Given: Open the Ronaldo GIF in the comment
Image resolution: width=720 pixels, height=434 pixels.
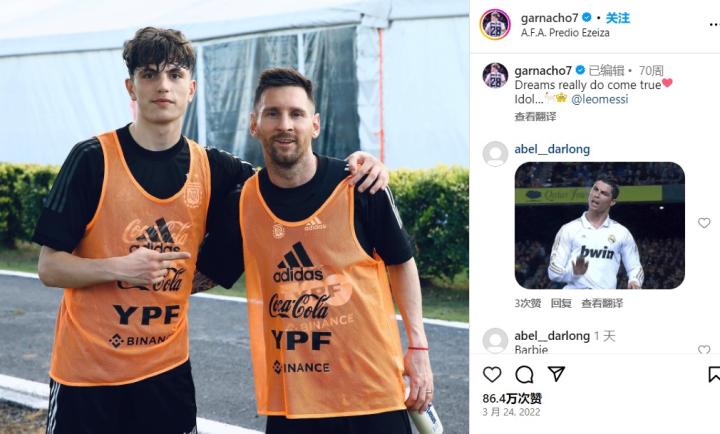Looking at the screenshot, I should click(600, 225).
